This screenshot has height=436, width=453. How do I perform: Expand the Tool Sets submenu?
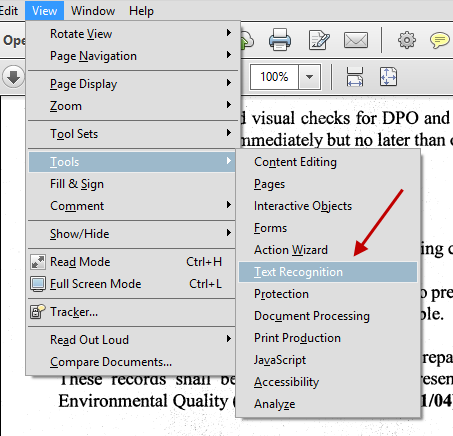coord(133,134)
